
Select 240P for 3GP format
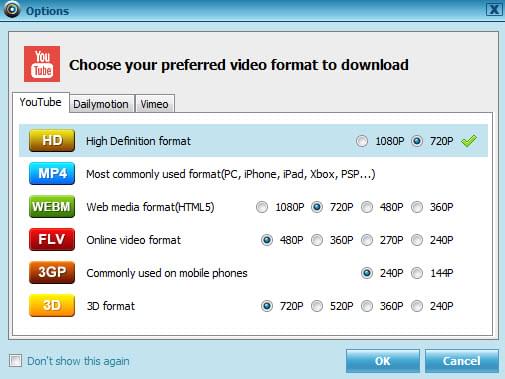(x=367, y=273)
